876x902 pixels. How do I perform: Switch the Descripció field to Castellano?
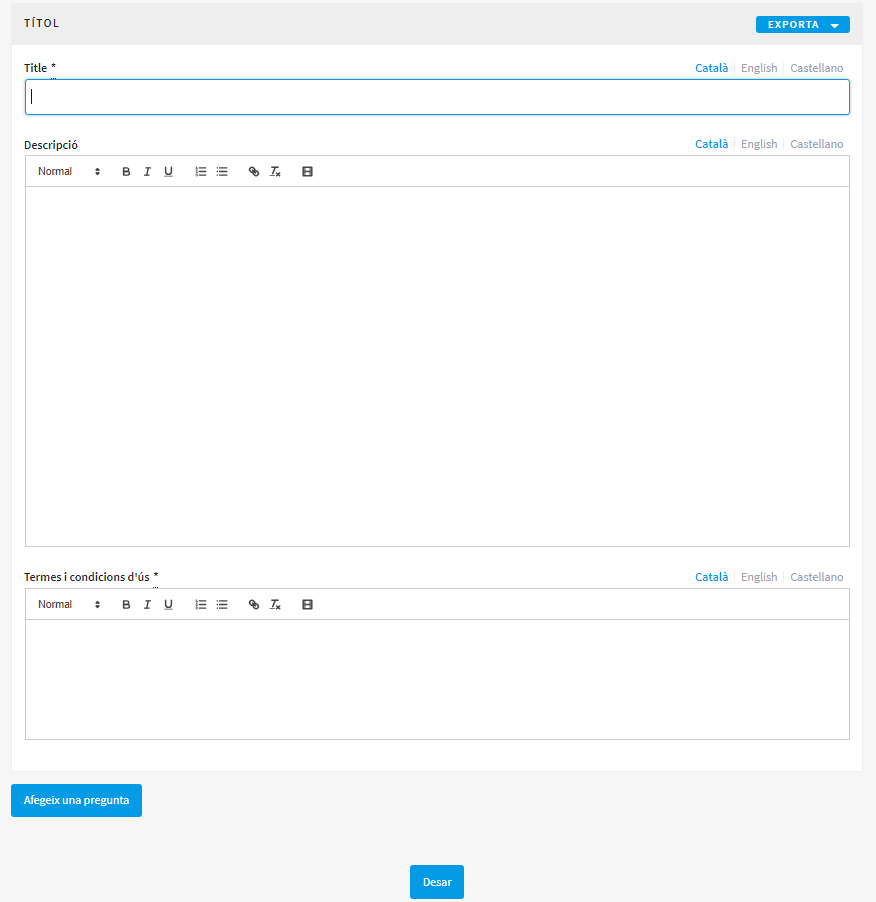816,144
